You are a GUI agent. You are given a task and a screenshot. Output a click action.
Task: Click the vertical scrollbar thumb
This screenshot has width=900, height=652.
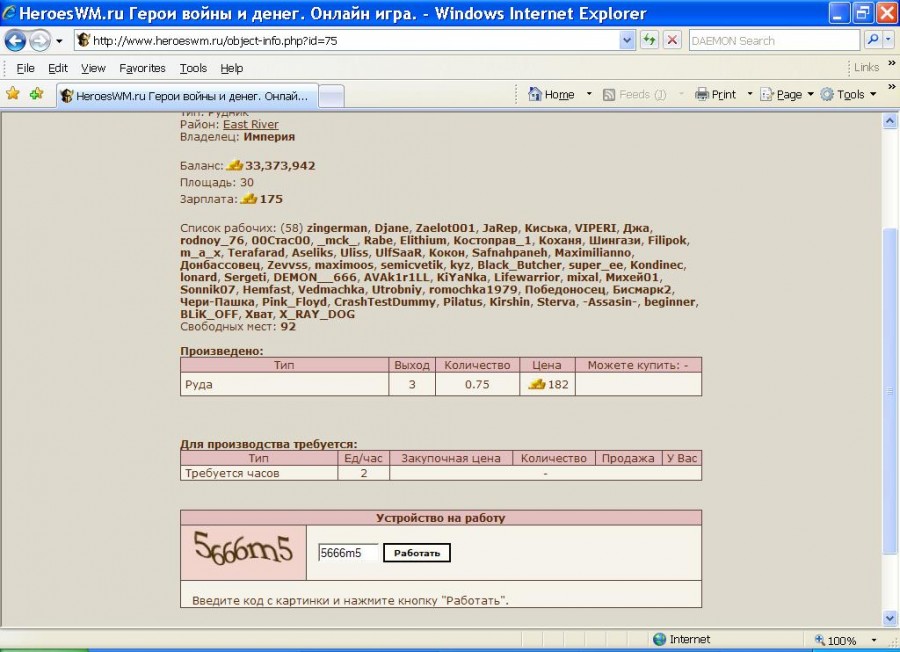[890, 391]
